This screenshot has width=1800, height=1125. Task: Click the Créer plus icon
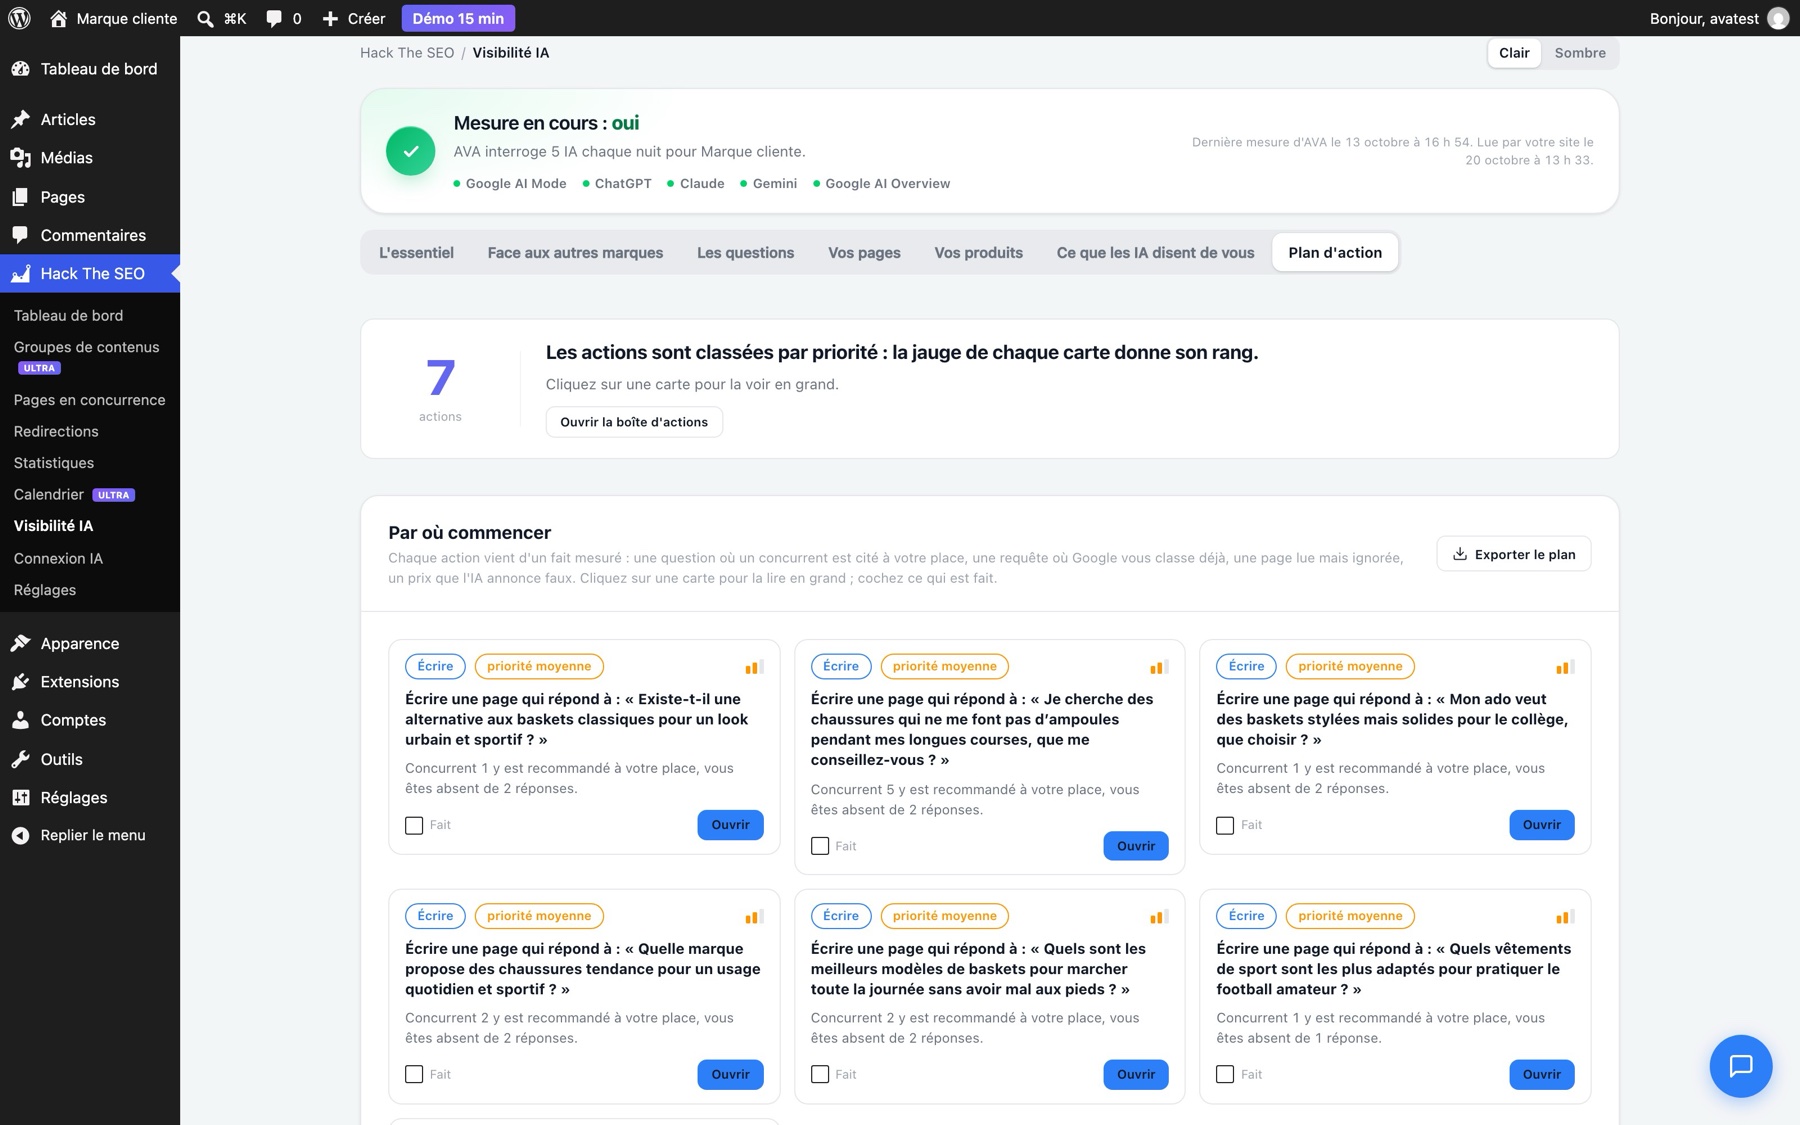(x=330, y=18)
